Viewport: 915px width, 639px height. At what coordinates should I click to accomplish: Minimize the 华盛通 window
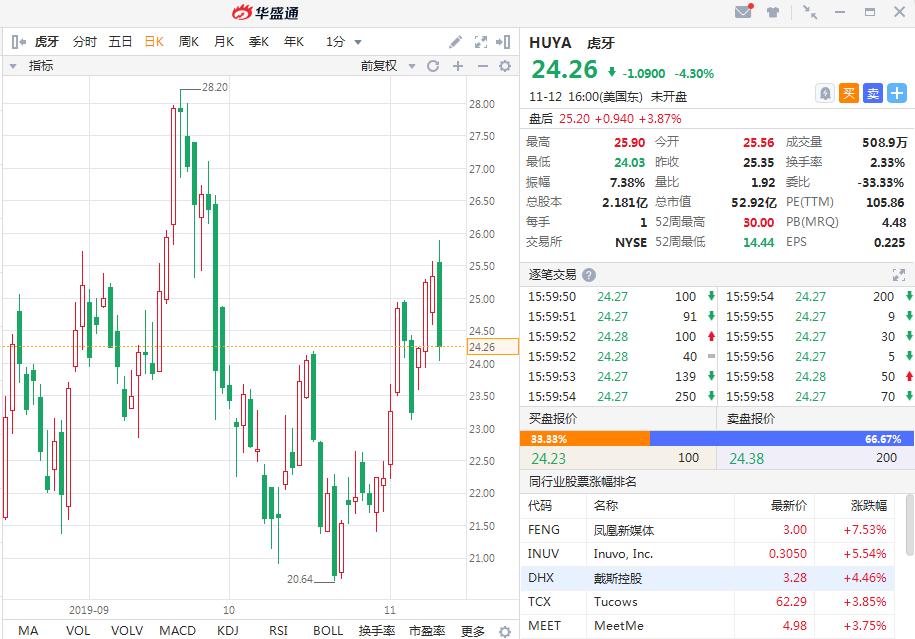point(840,12)
